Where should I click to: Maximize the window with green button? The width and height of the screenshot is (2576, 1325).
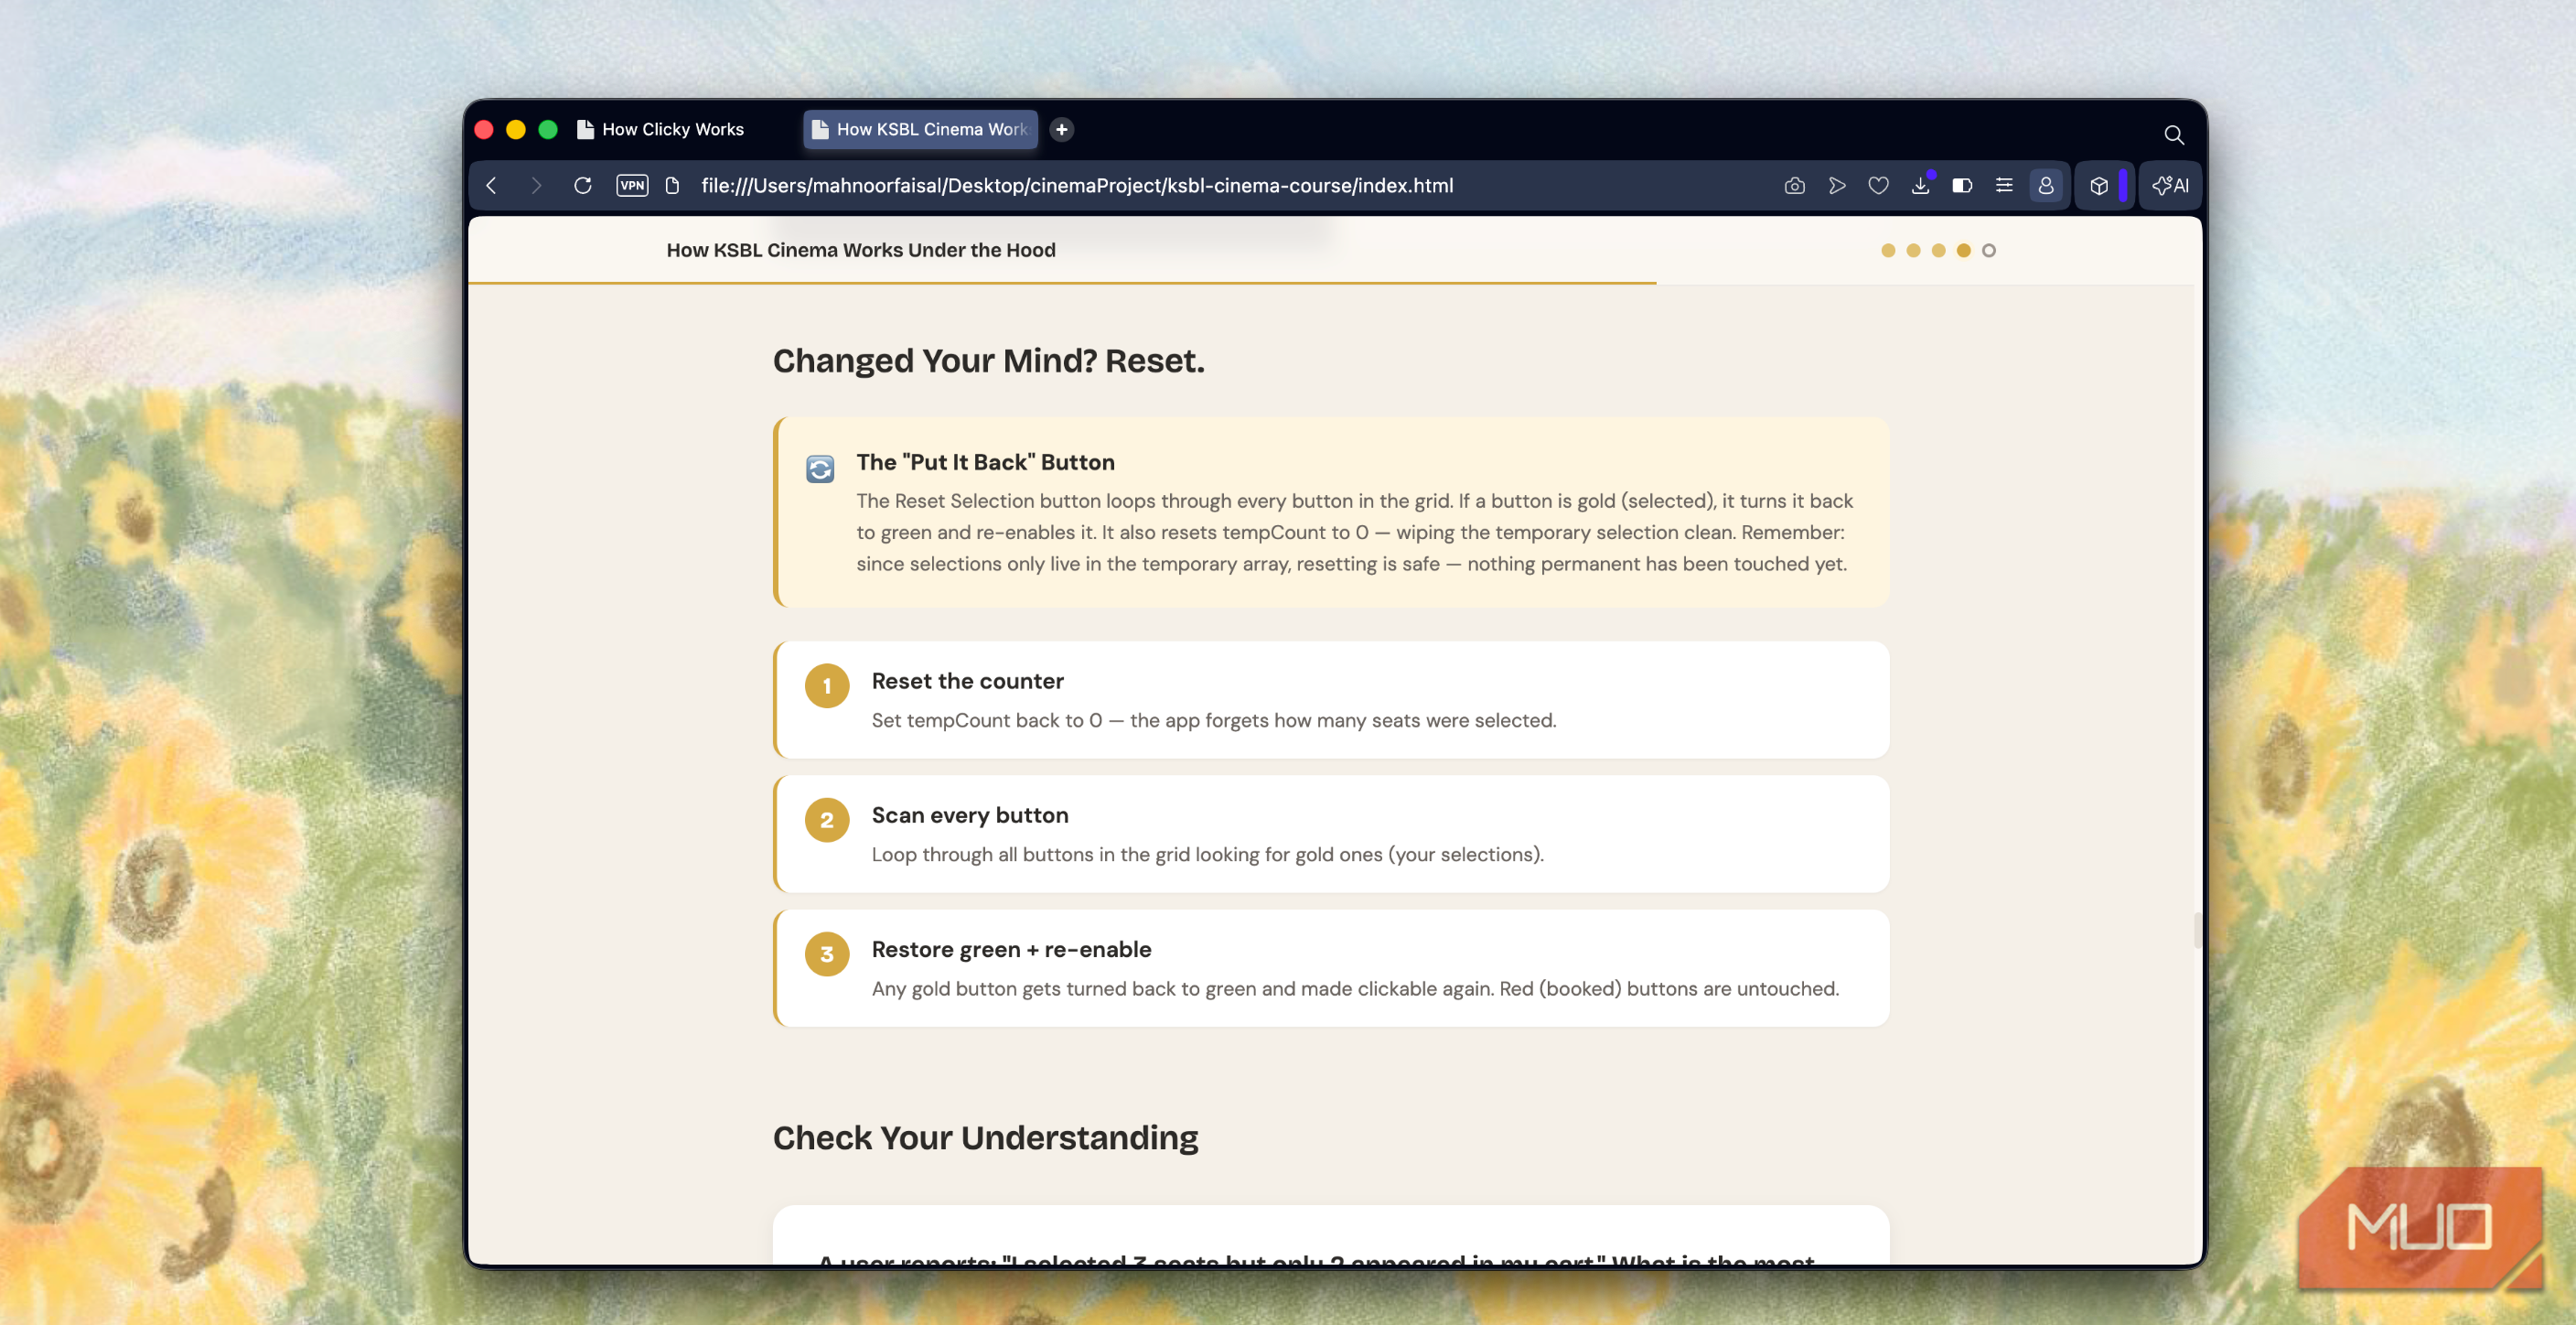point(548,129)
